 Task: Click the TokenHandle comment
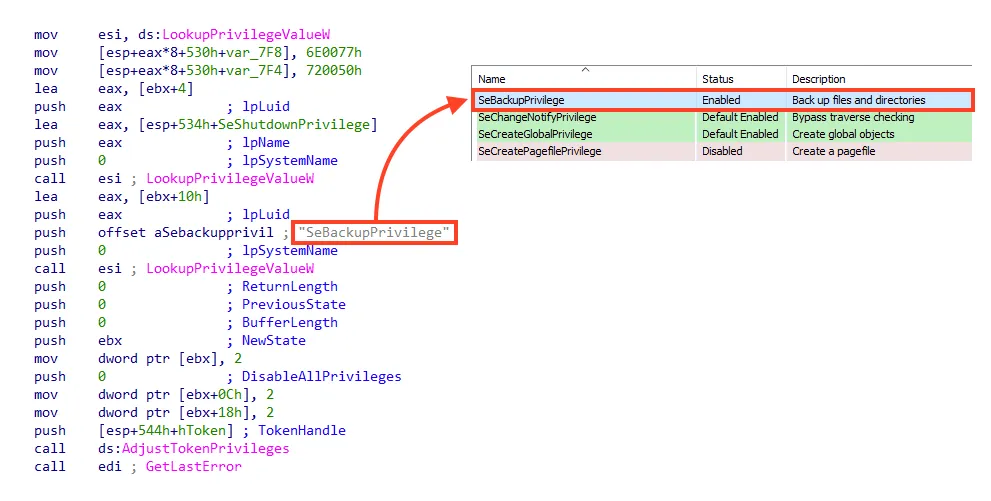[302, 431]
